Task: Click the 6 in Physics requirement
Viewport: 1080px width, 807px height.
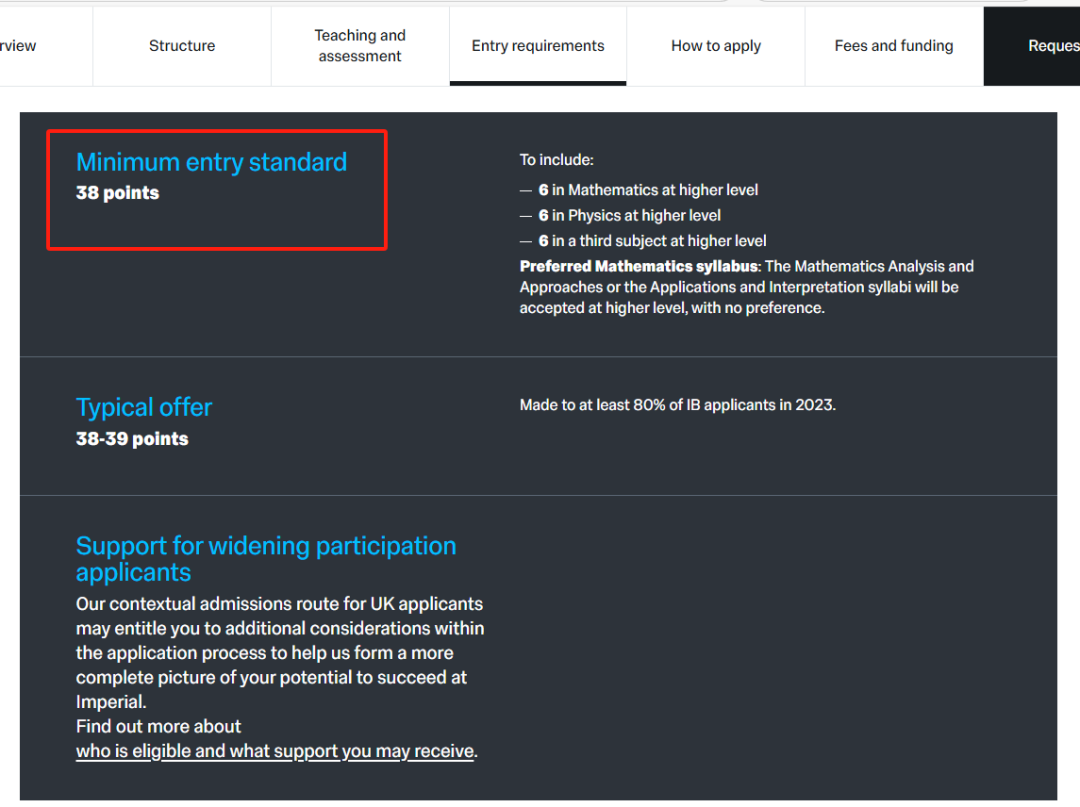Action: click(630, 216)
